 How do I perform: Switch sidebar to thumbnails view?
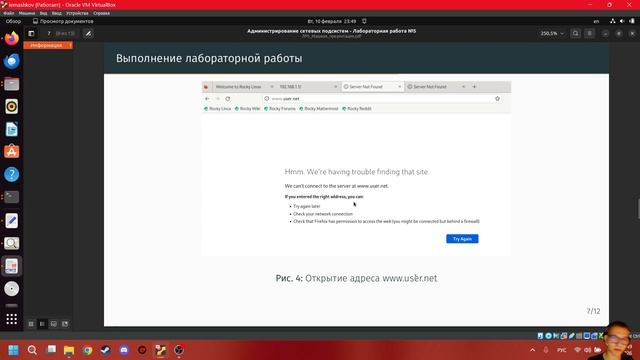31,324
